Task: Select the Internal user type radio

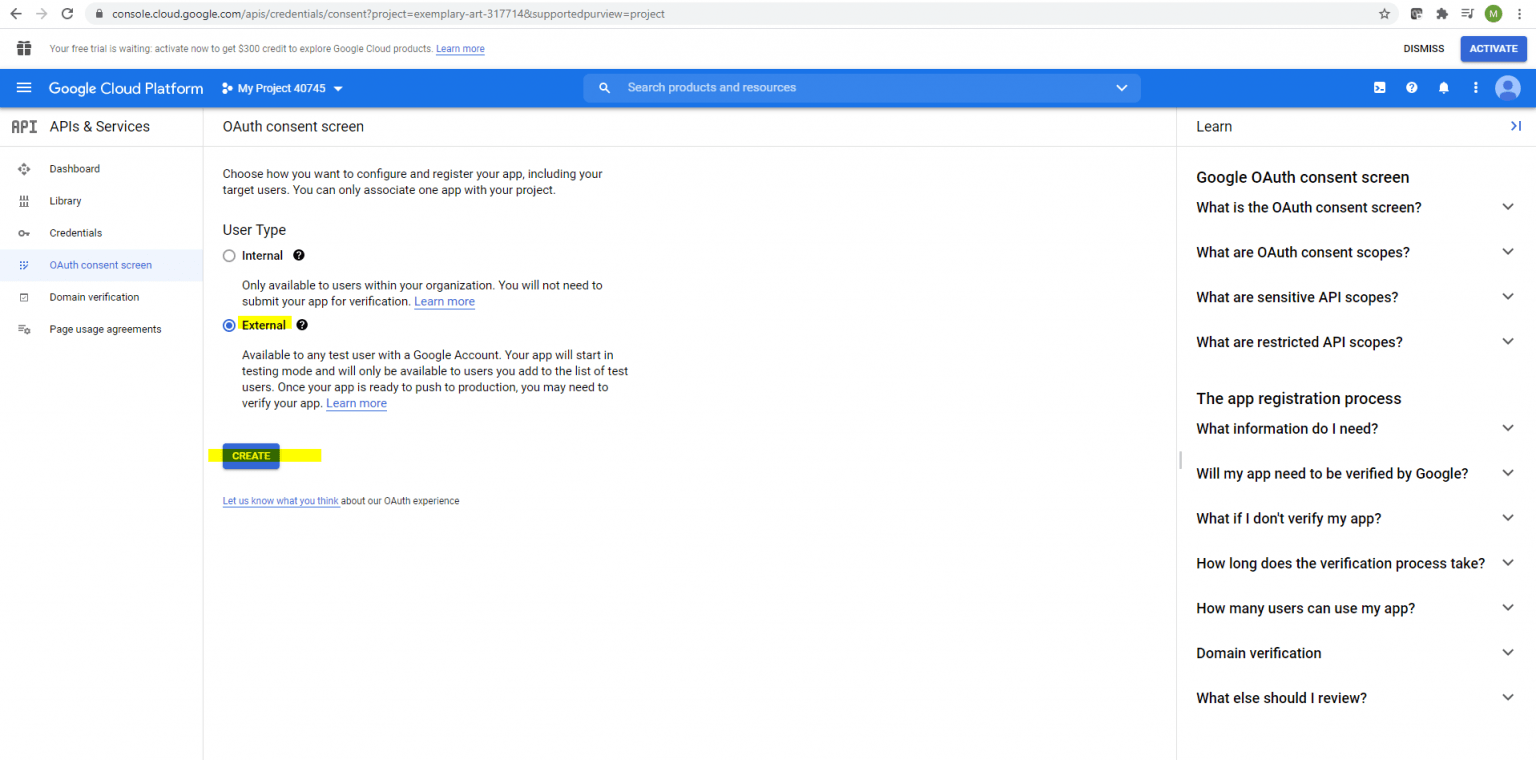Action: (x=229, y=256)
